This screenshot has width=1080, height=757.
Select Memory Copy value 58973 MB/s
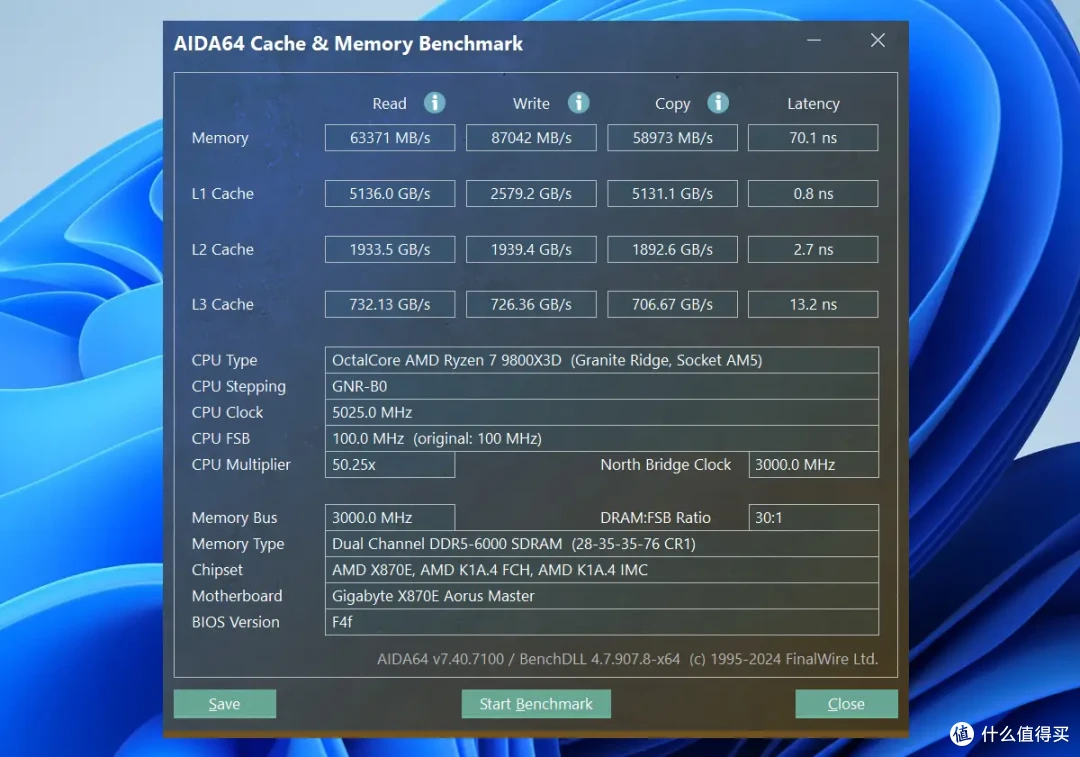click(x=672, y=138)
